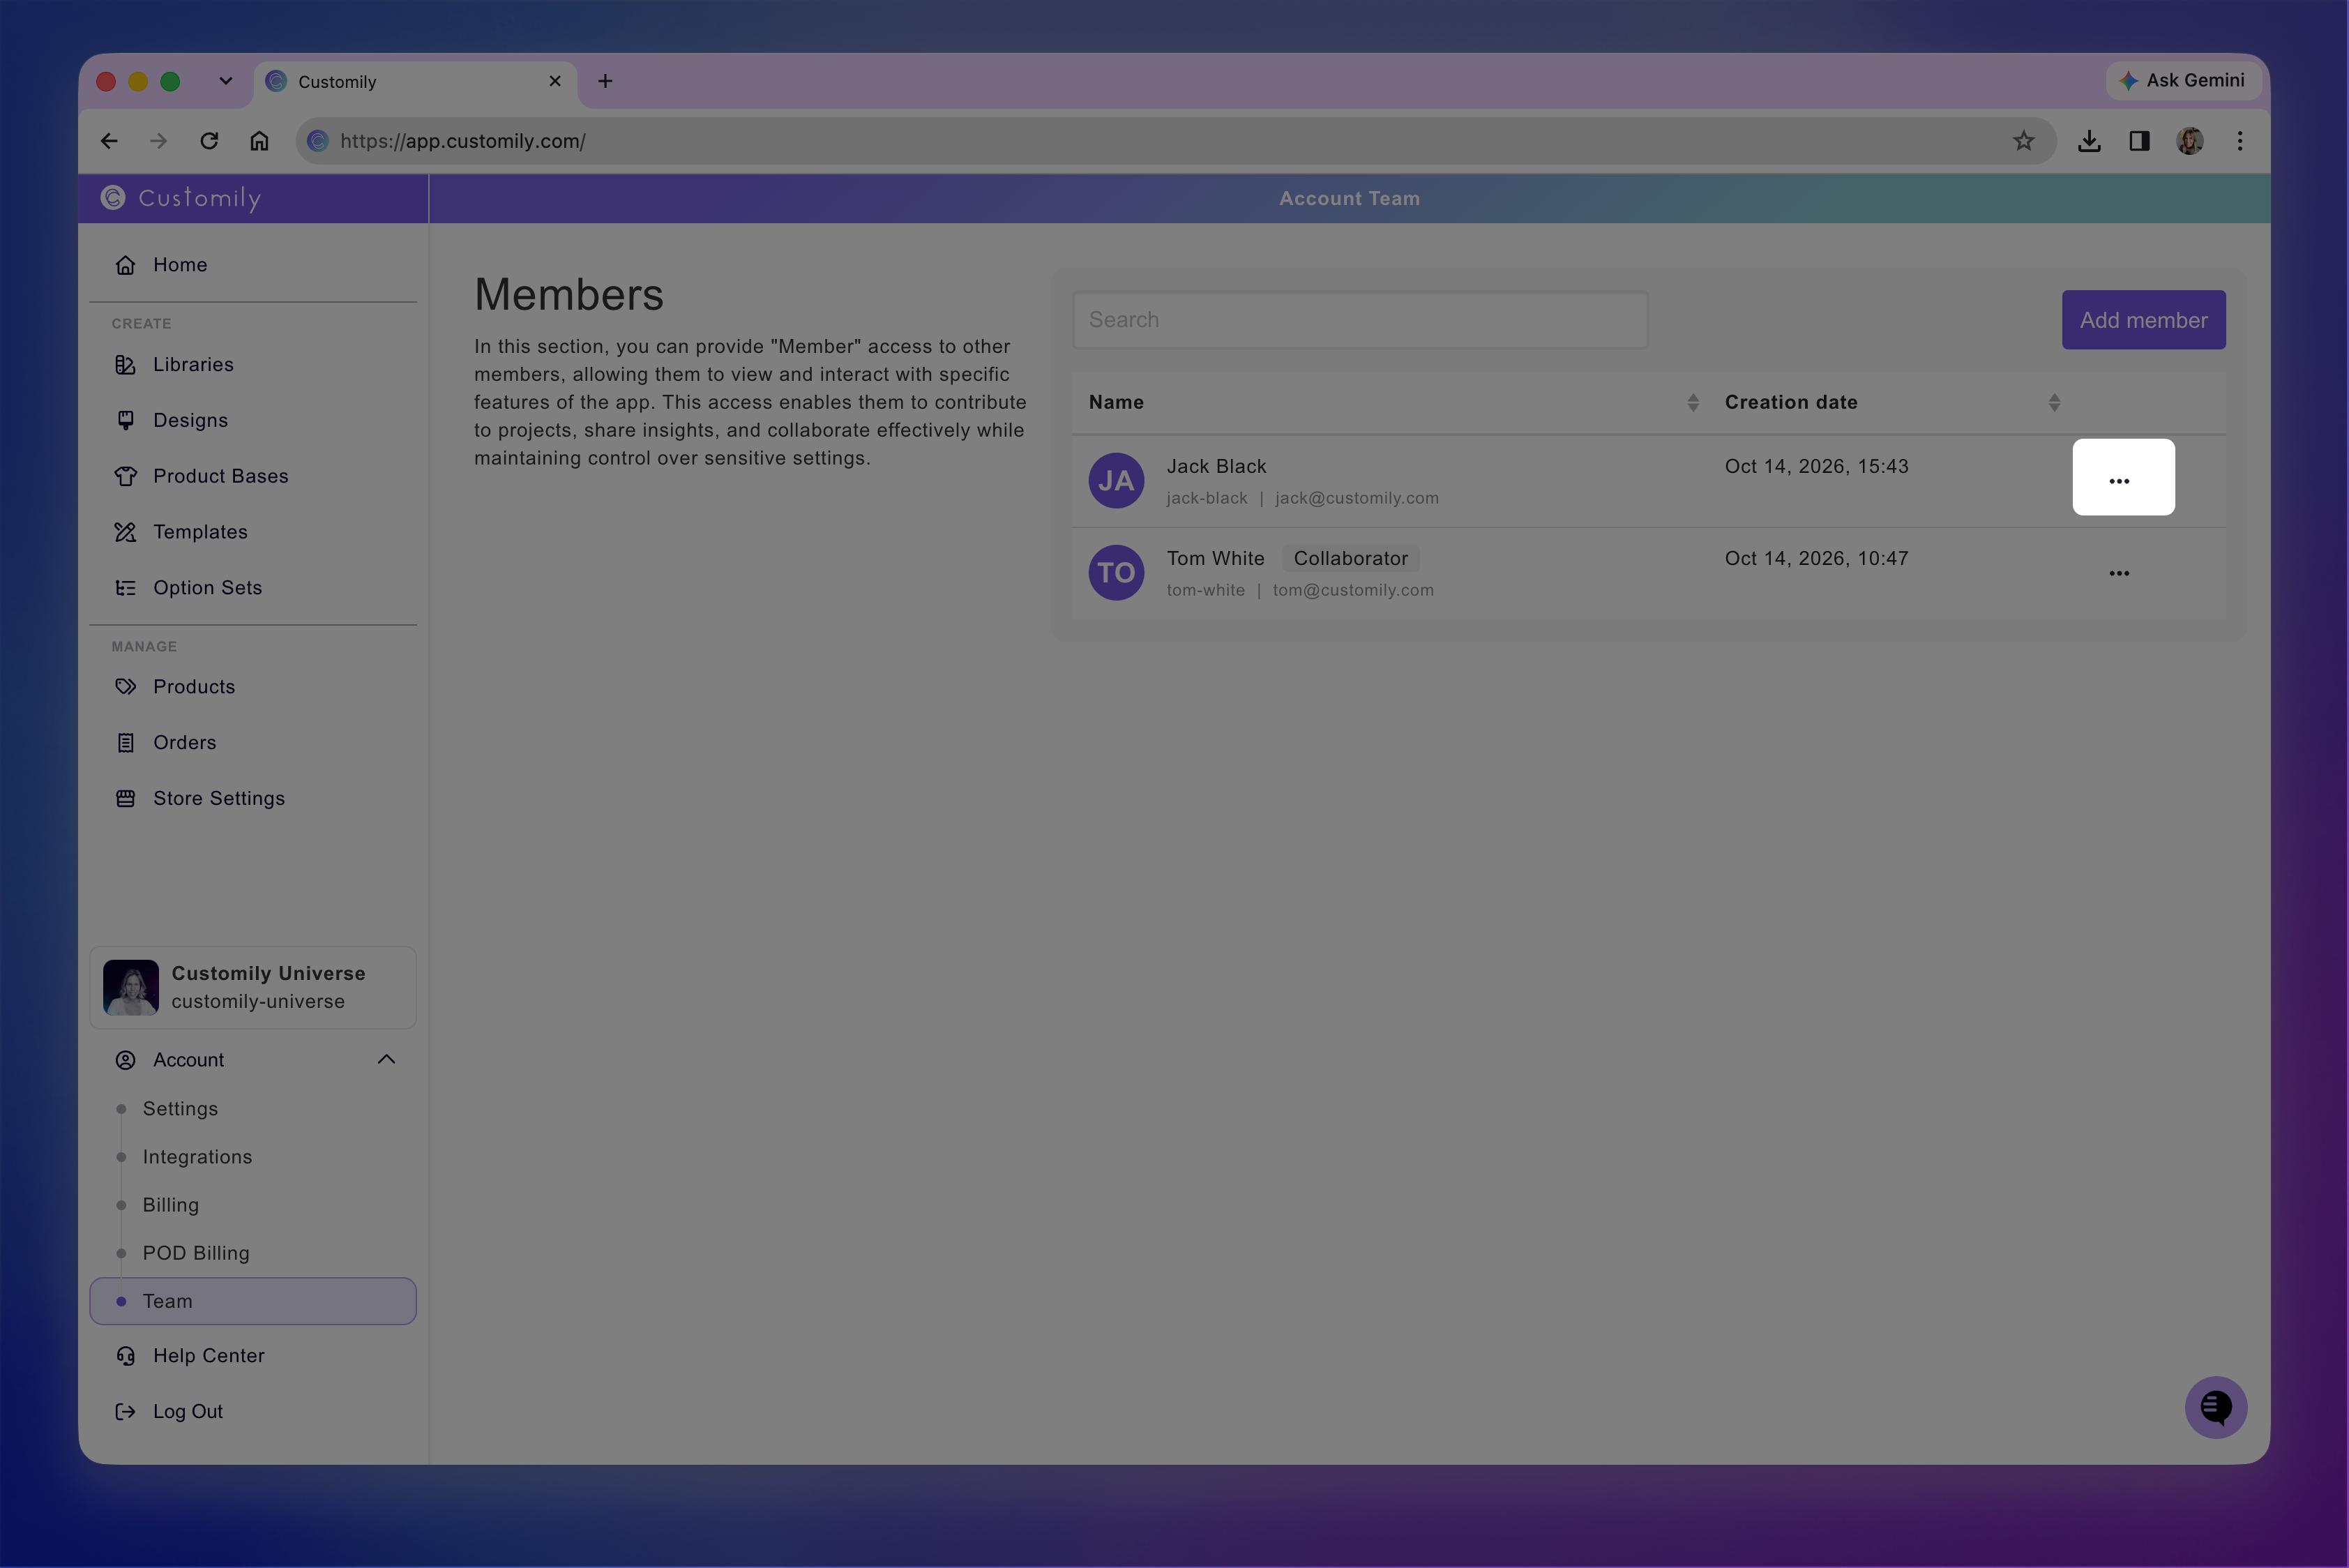The height and width of the screenshot is (1568, 2349).
Task: Click the Add member button
Action: pos(2143,320)
